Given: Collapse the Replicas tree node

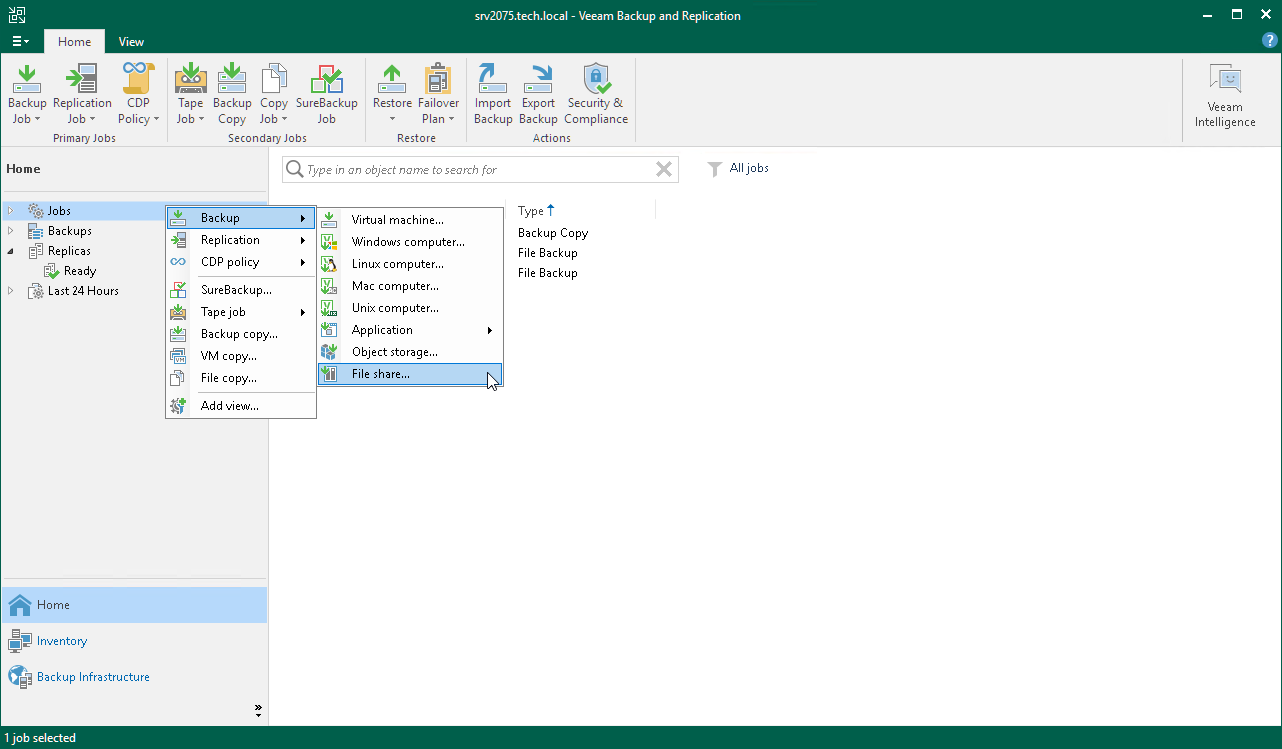Looking at the screenshot, I should (11, 250).
